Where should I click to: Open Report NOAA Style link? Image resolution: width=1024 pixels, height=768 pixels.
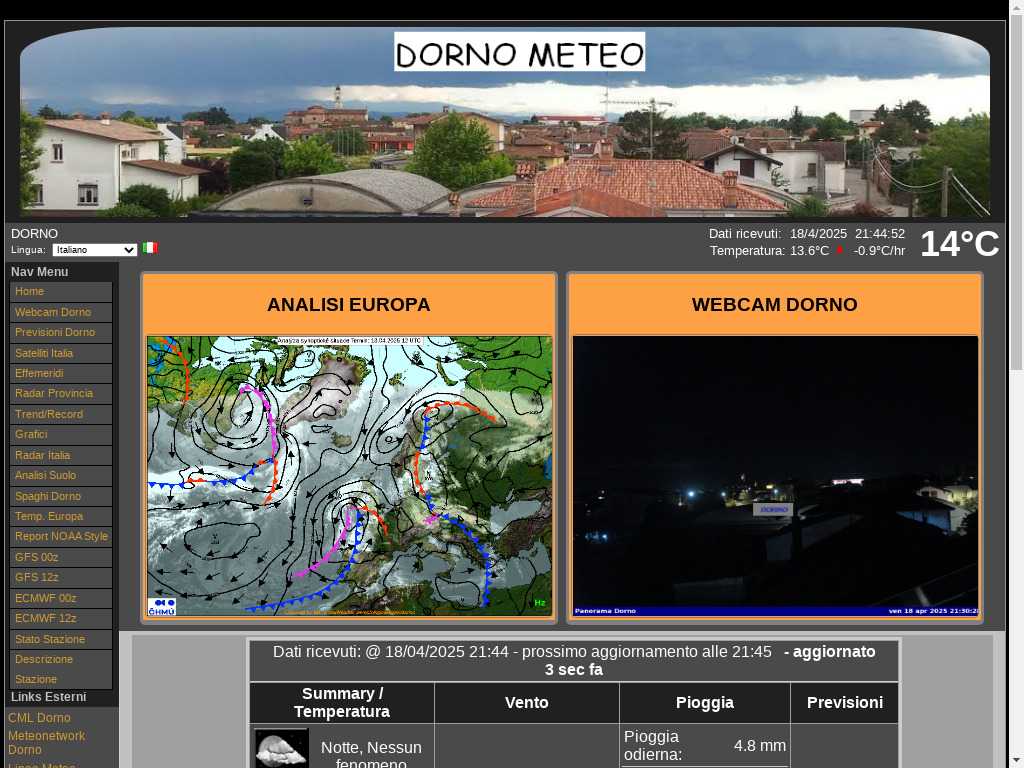tap(61, 536)
